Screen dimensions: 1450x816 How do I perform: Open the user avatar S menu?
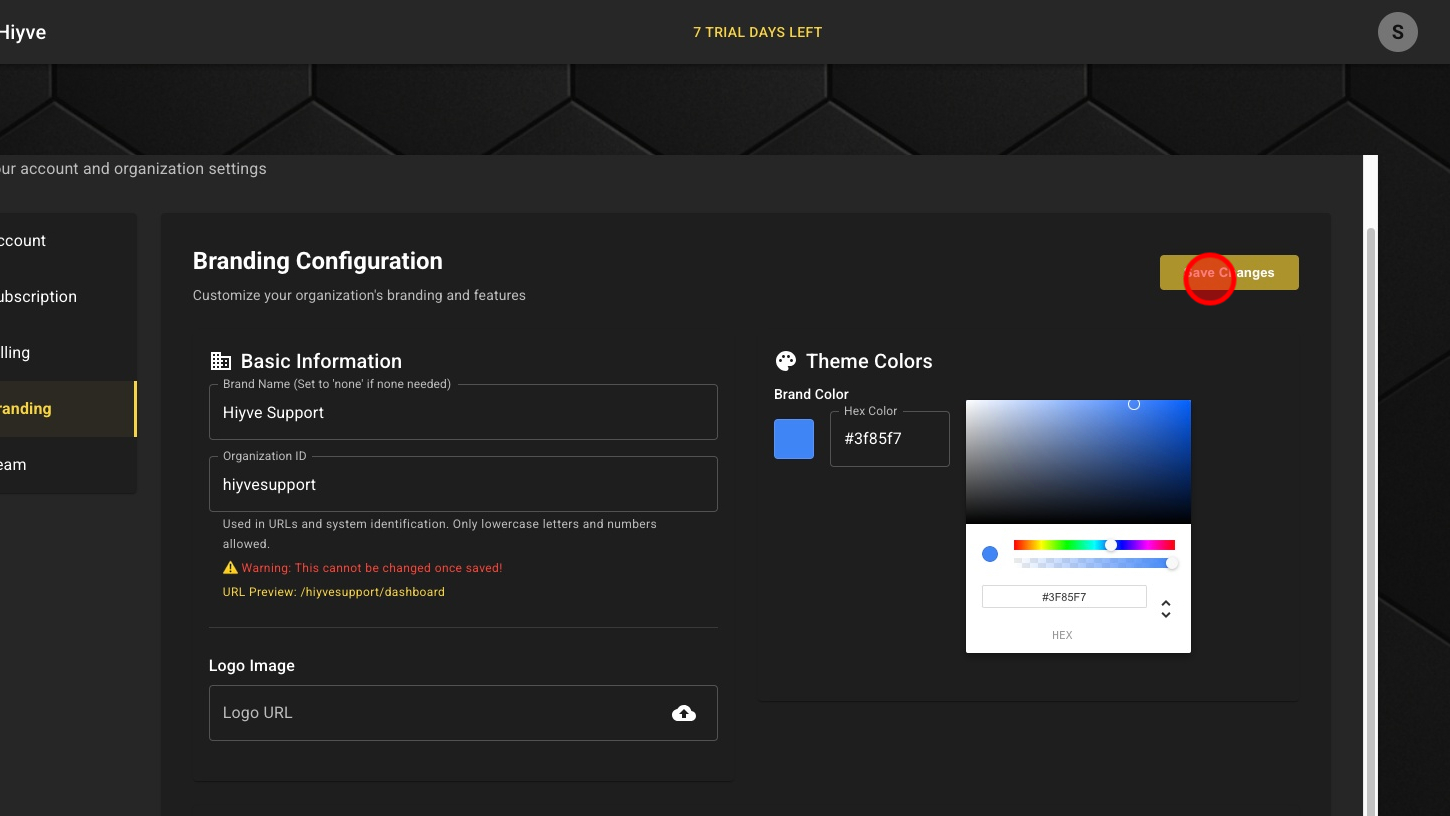1397,32
